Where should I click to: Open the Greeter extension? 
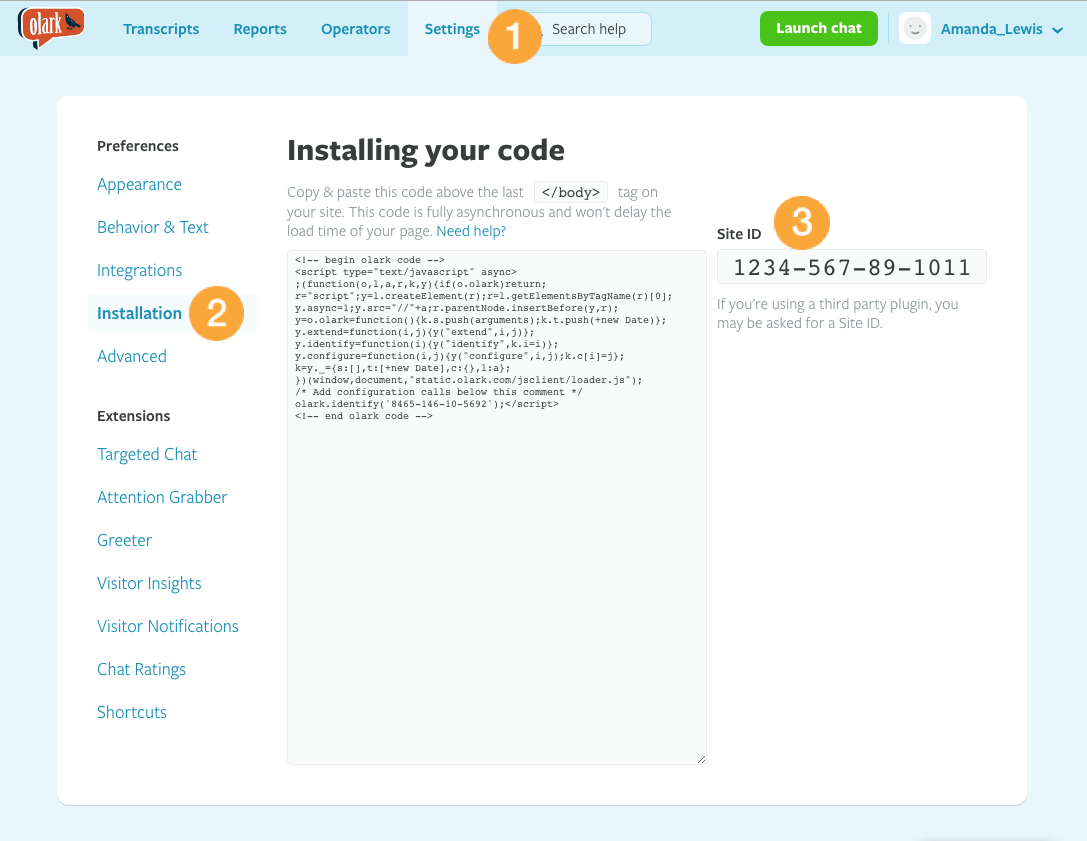pos(124,540)
